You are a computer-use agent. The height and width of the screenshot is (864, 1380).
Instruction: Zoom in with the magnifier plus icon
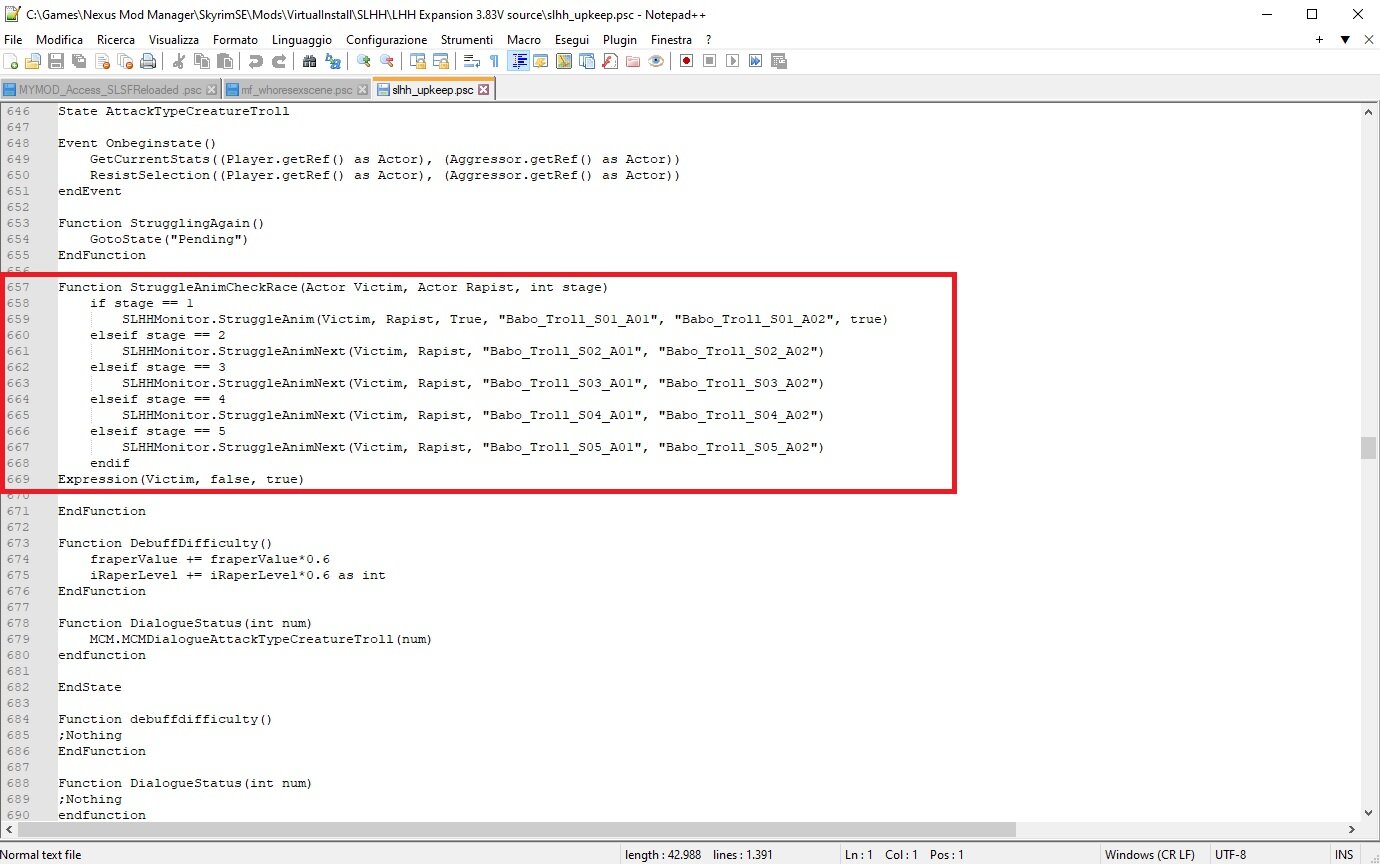click(364, 61)
